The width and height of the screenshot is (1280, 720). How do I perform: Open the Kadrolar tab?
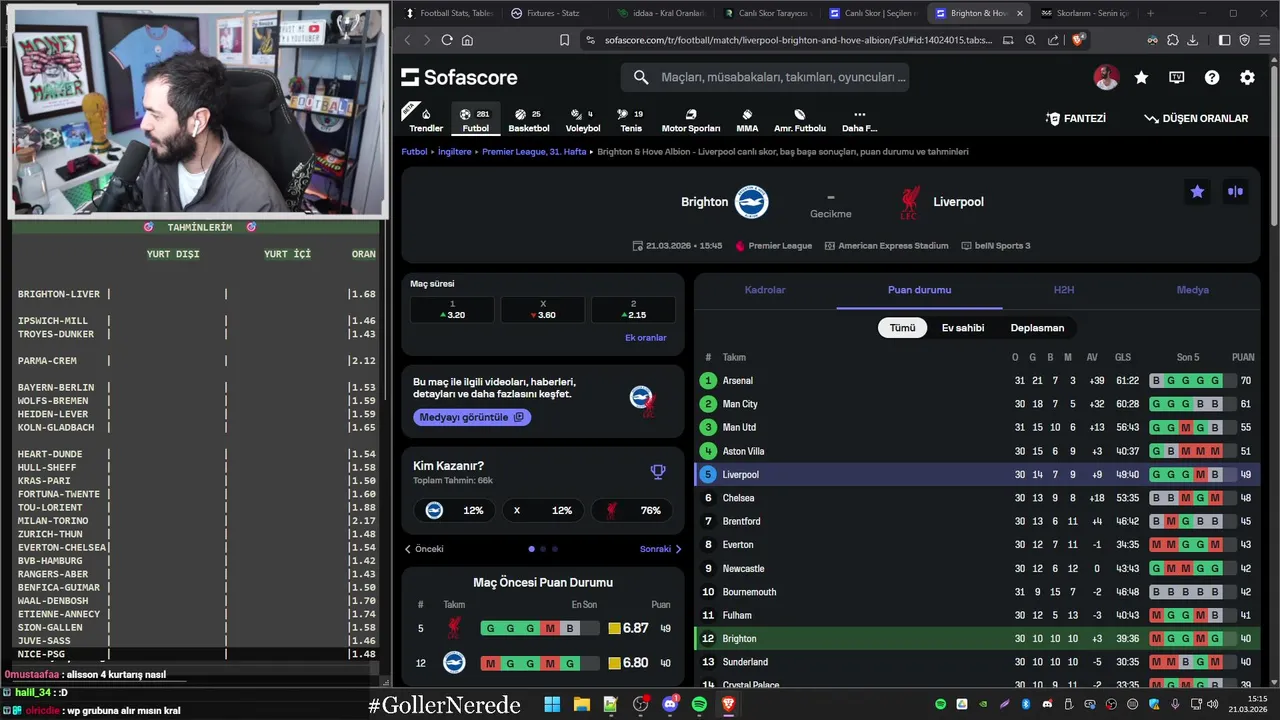765,290
